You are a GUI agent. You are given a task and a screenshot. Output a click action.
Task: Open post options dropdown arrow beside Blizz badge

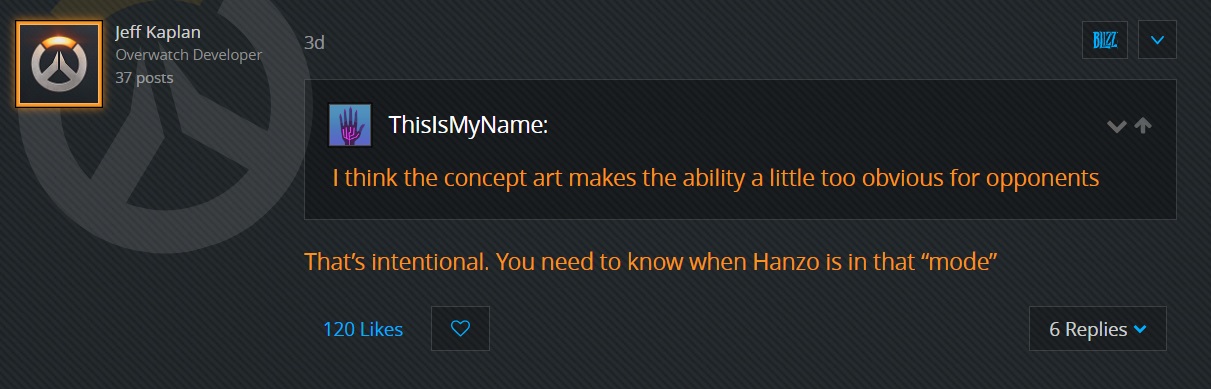pyautogui.click(x=1157, y=40)
